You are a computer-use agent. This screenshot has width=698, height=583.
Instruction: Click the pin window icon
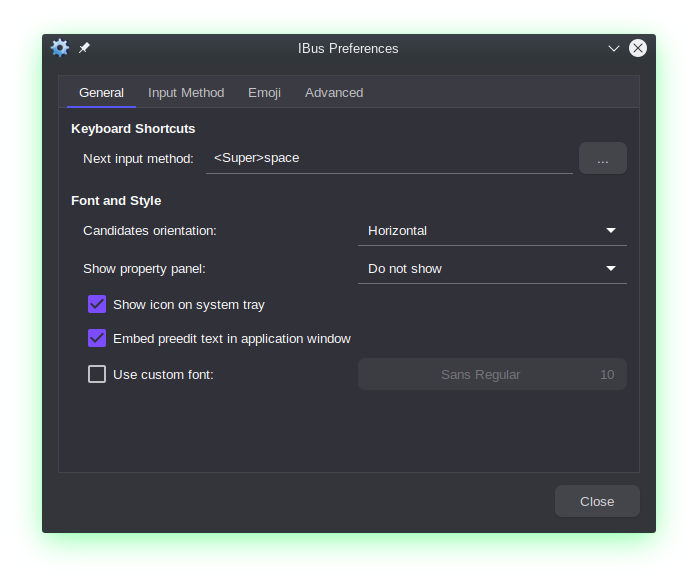(84, 48)
